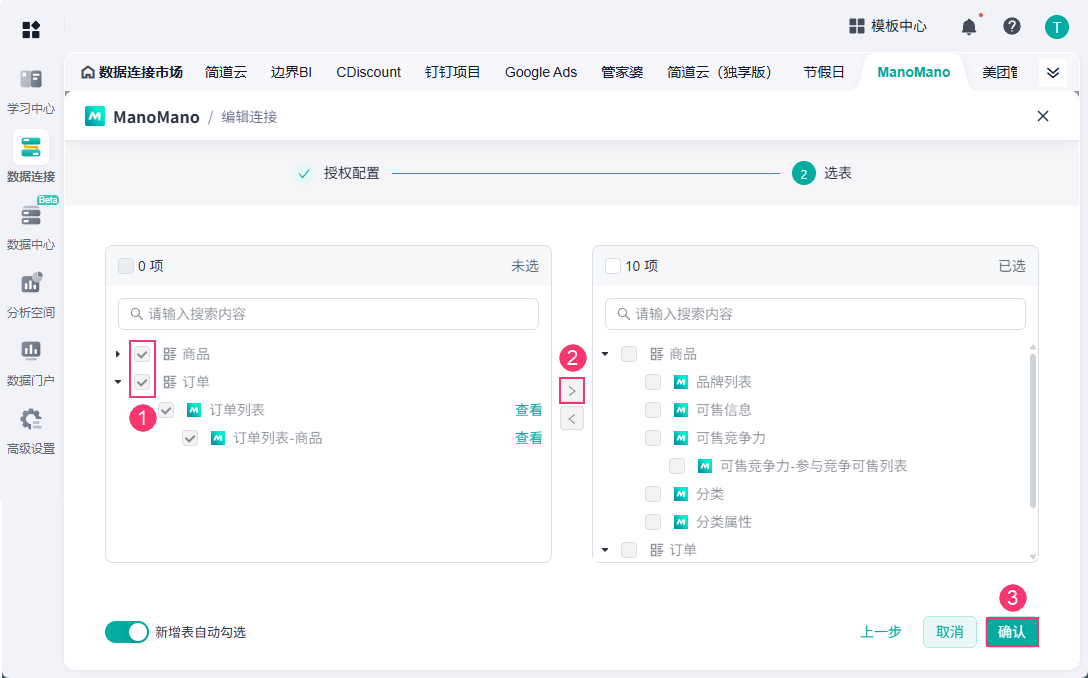Open 数据中心 Beta in the sidebar
The height and width of the screenshot is (678, 1088).
click(x=31, y=226)
